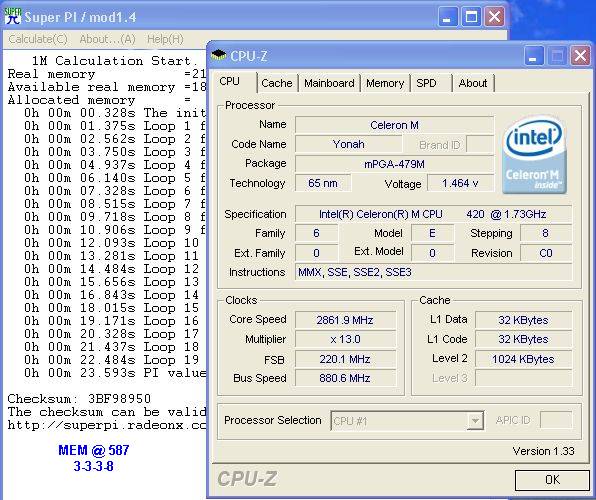Open the Calculate(C) menu
This screenshot has width=596, height=500.
click(x=38, y=39)
